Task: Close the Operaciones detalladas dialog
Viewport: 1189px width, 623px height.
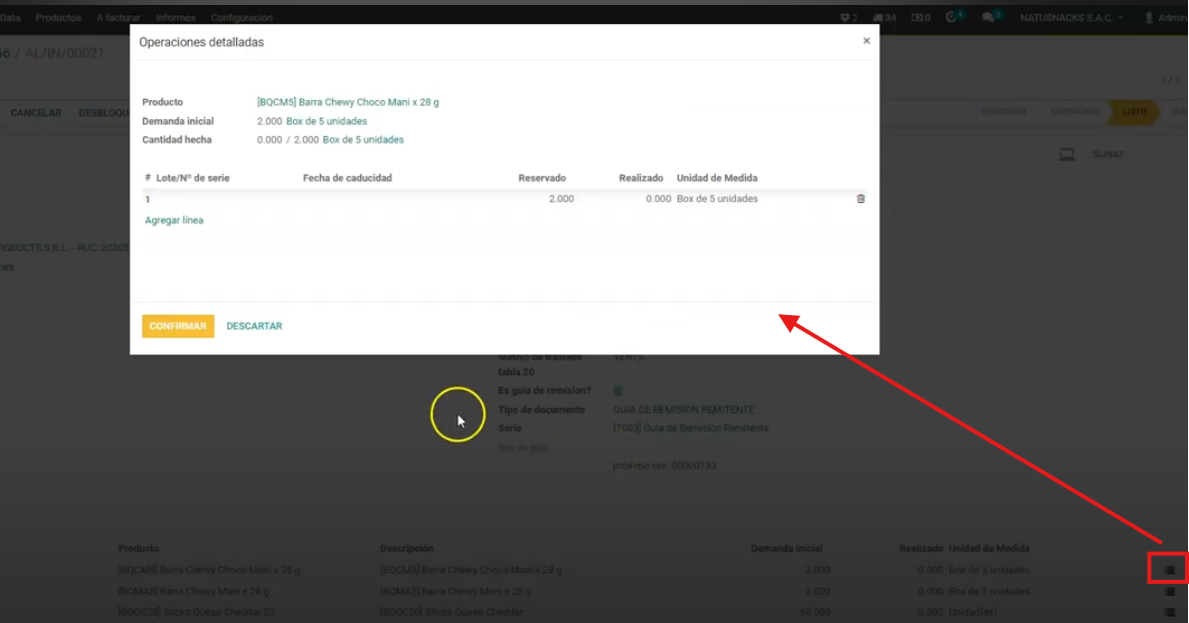Action: click(x=866, y=41)
